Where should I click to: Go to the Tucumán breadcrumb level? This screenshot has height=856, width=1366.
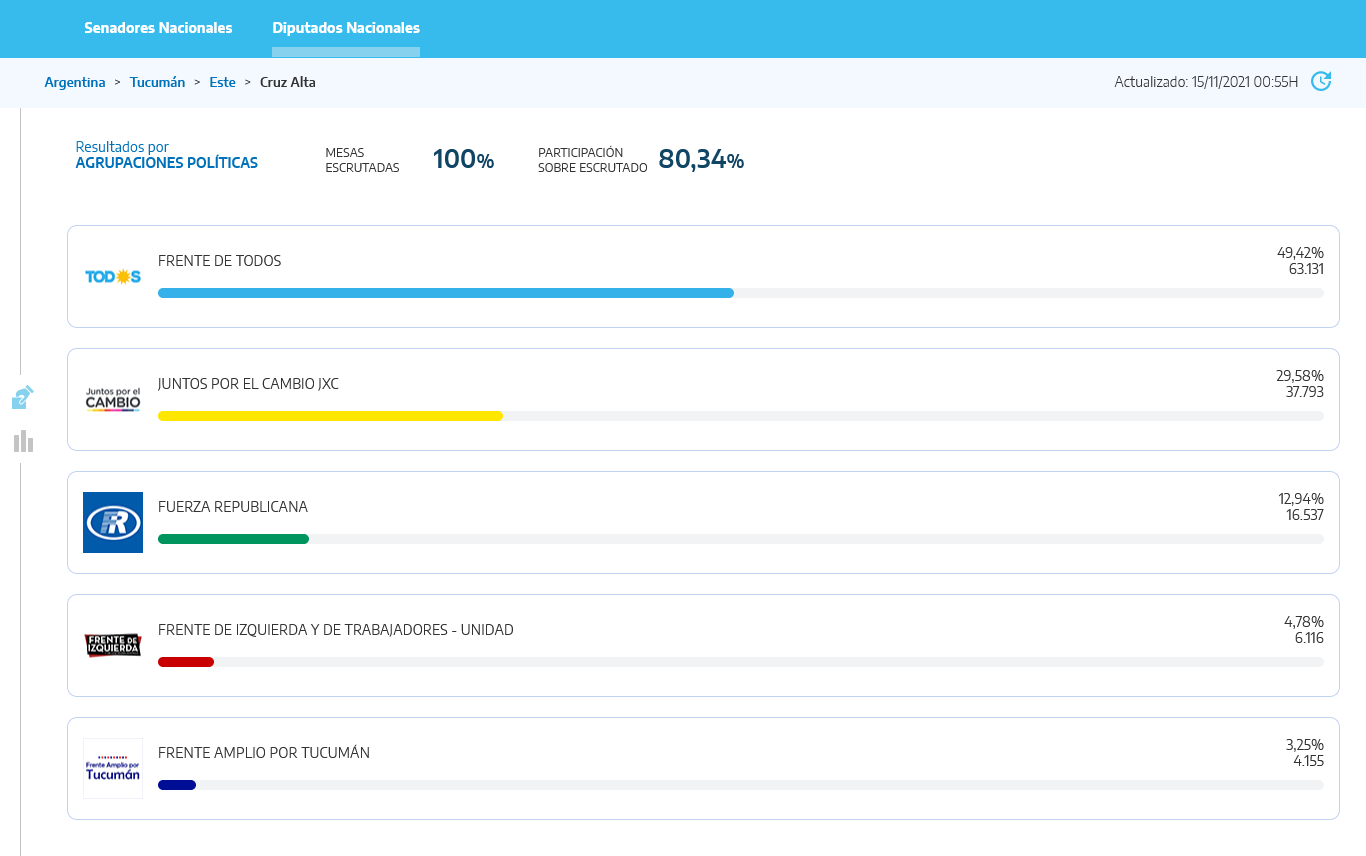point(157,82)
